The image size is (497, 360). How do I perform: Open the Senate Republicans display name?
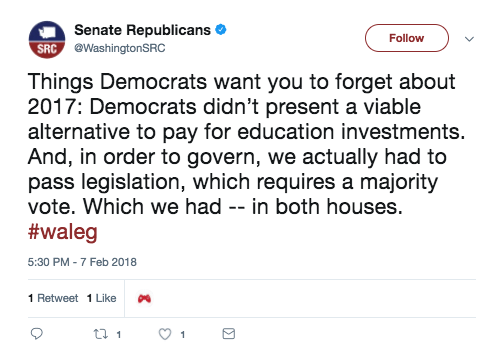coord(143,30)
